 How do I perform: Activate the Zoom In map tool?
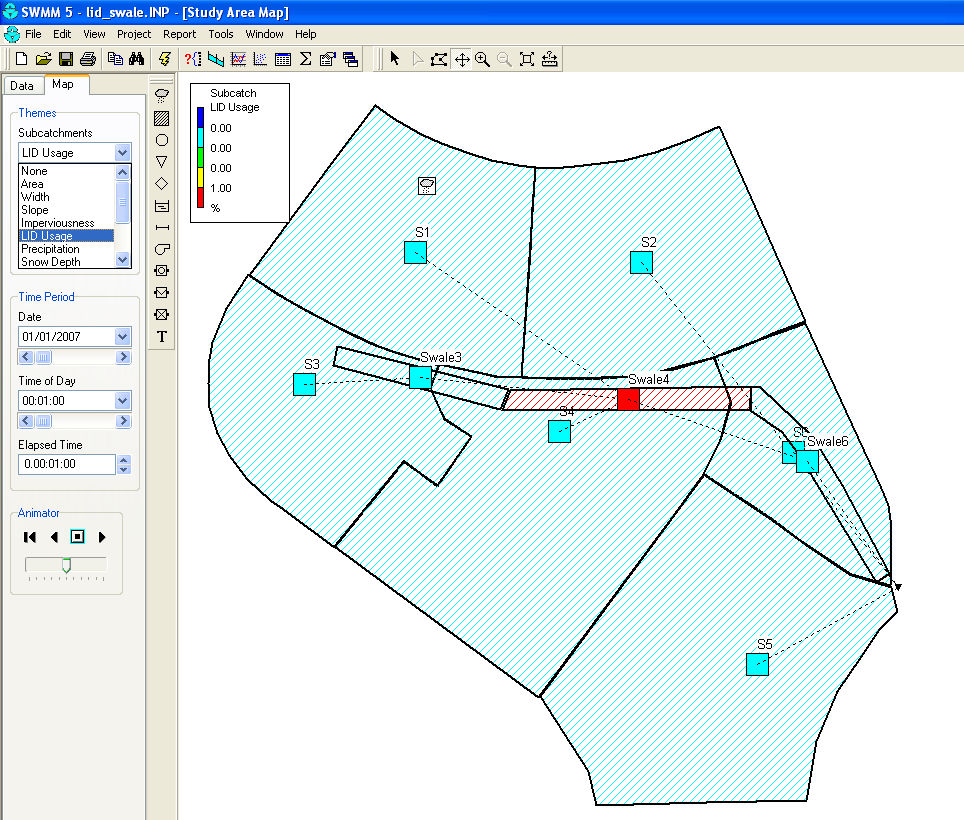[482, 58]
